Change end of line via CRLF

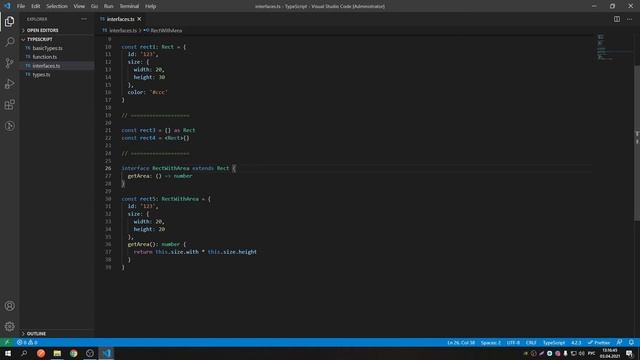point(531,342)
